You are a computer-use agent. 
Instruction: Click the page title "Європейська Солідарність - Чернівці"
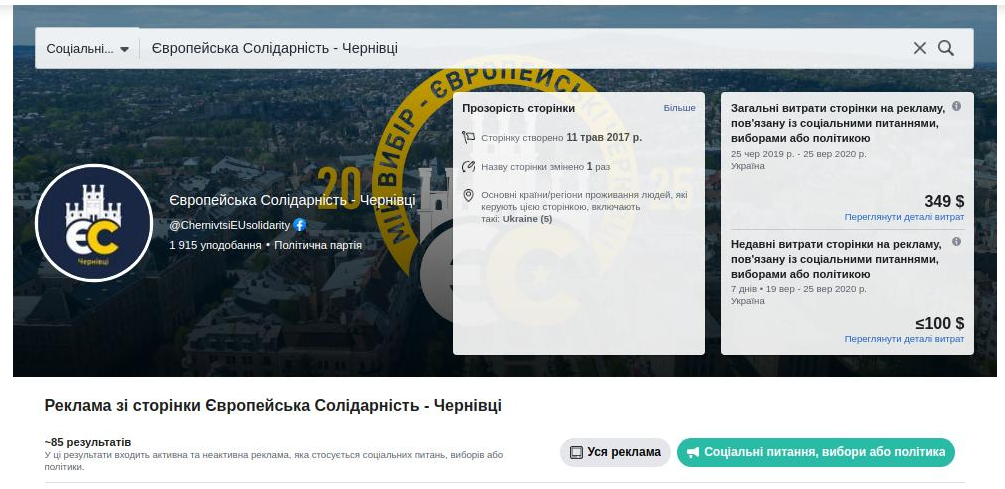click(292, 201)
